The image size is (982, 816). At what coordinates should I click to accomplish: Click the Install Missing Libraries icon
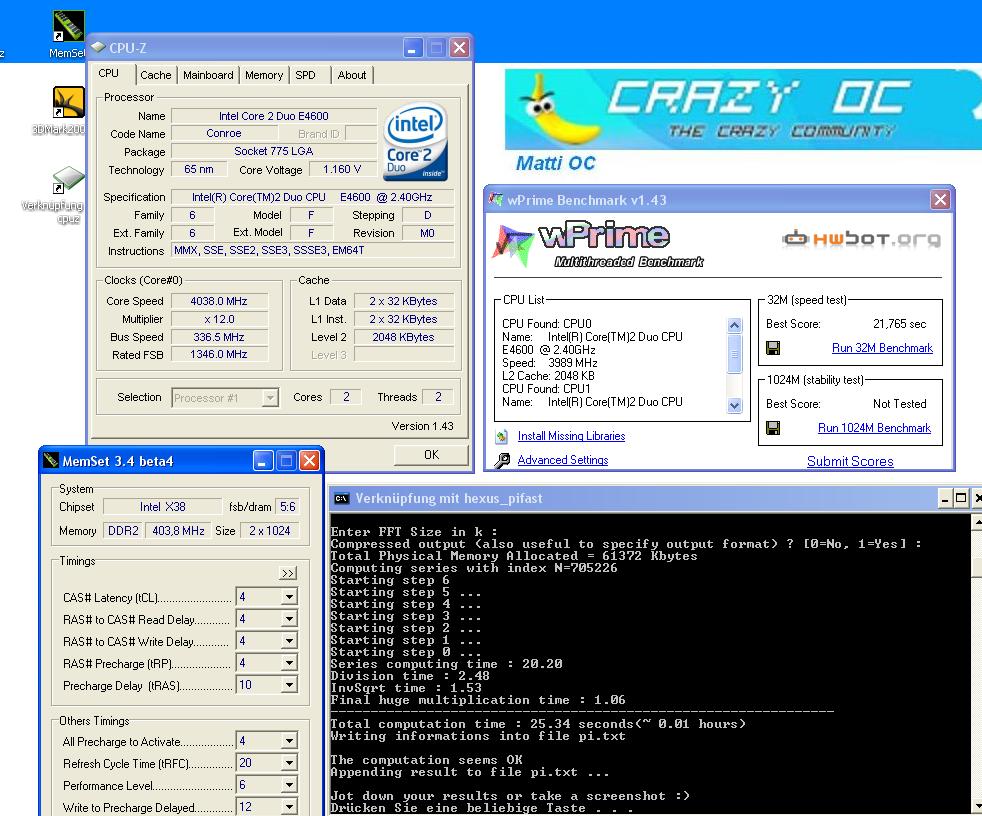502,436
